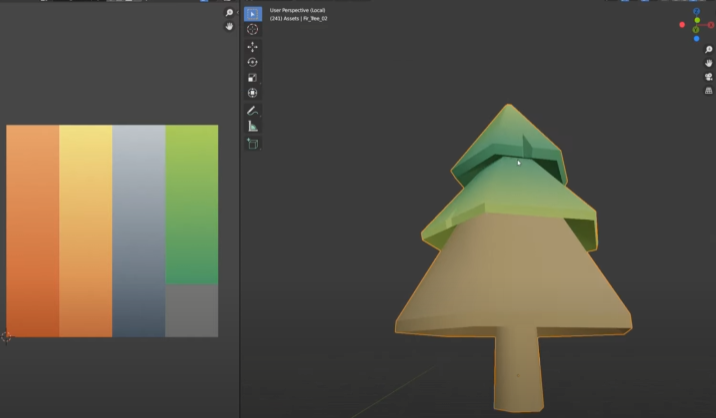Image resolution: width=716 pixels, height=418 pixels.
Task: Toggle perspective/orthographic view grid icon
Action: tap(708, 90)
